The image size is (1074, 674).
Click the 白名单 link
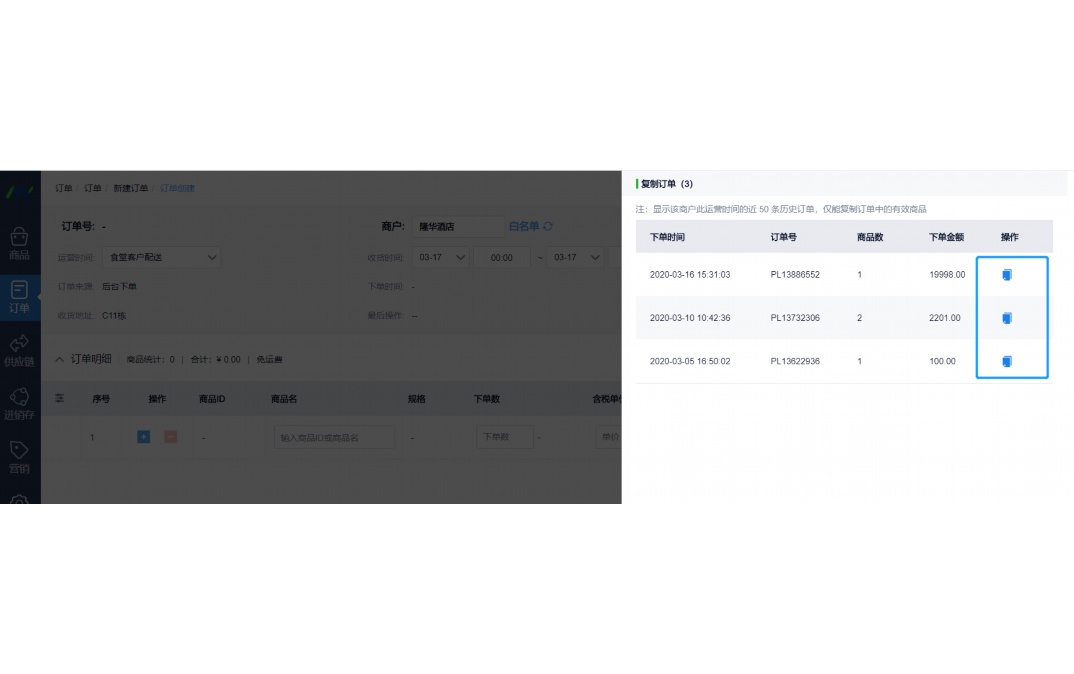pos(523,227)
